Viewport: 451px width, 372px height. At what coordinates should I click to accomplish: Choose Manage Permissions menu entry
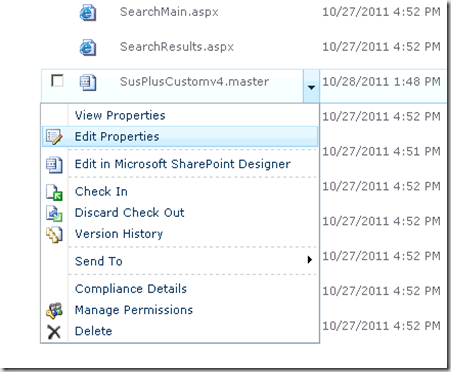(x=180, y=310)
